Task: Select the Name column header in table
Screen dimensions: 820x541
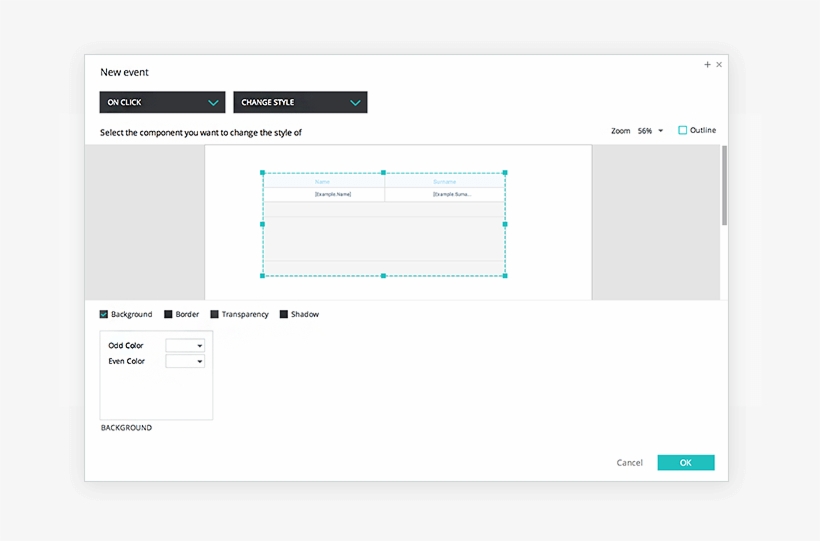Action: 323,182
